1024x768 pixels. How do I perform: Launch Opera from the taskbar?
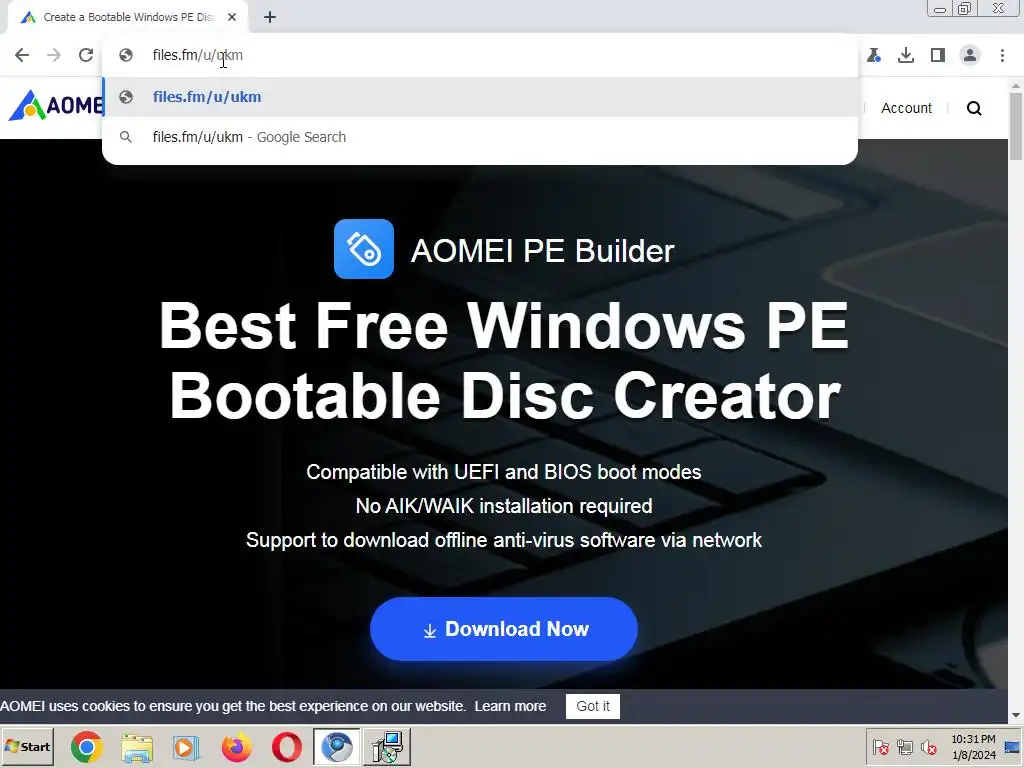287,747
